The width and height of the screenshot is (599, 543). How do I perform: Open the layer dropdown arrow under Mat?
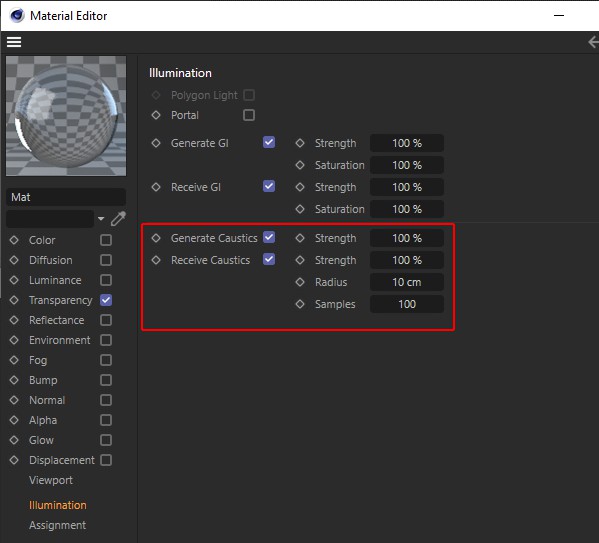(101, 219)
